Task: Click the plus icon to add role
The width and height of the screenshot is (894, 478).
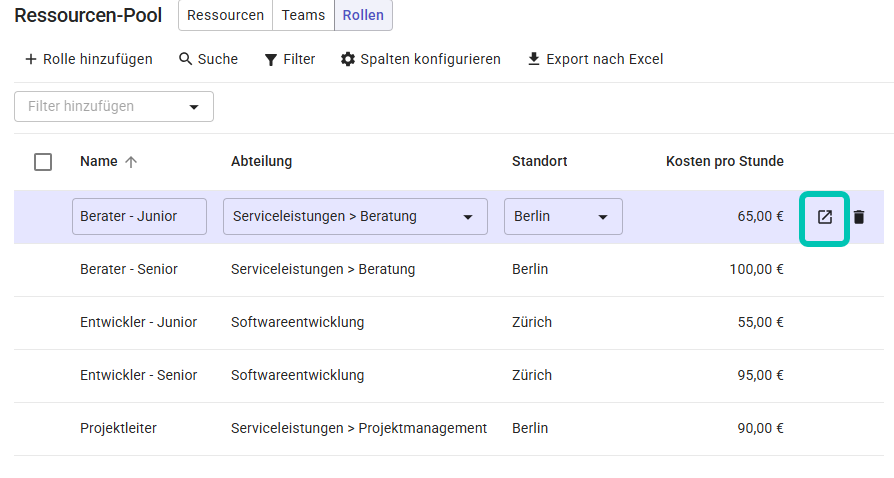Action: pyautogui.click(x=31, y=59)
